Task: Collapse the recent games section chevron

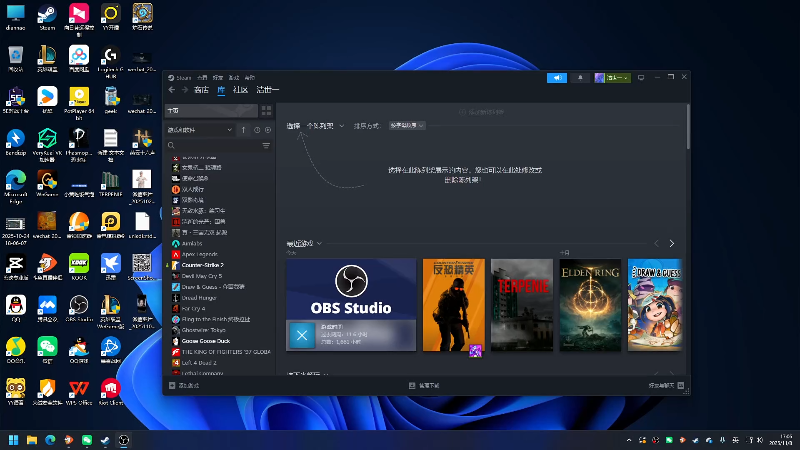Action: (x=319, y=243)
